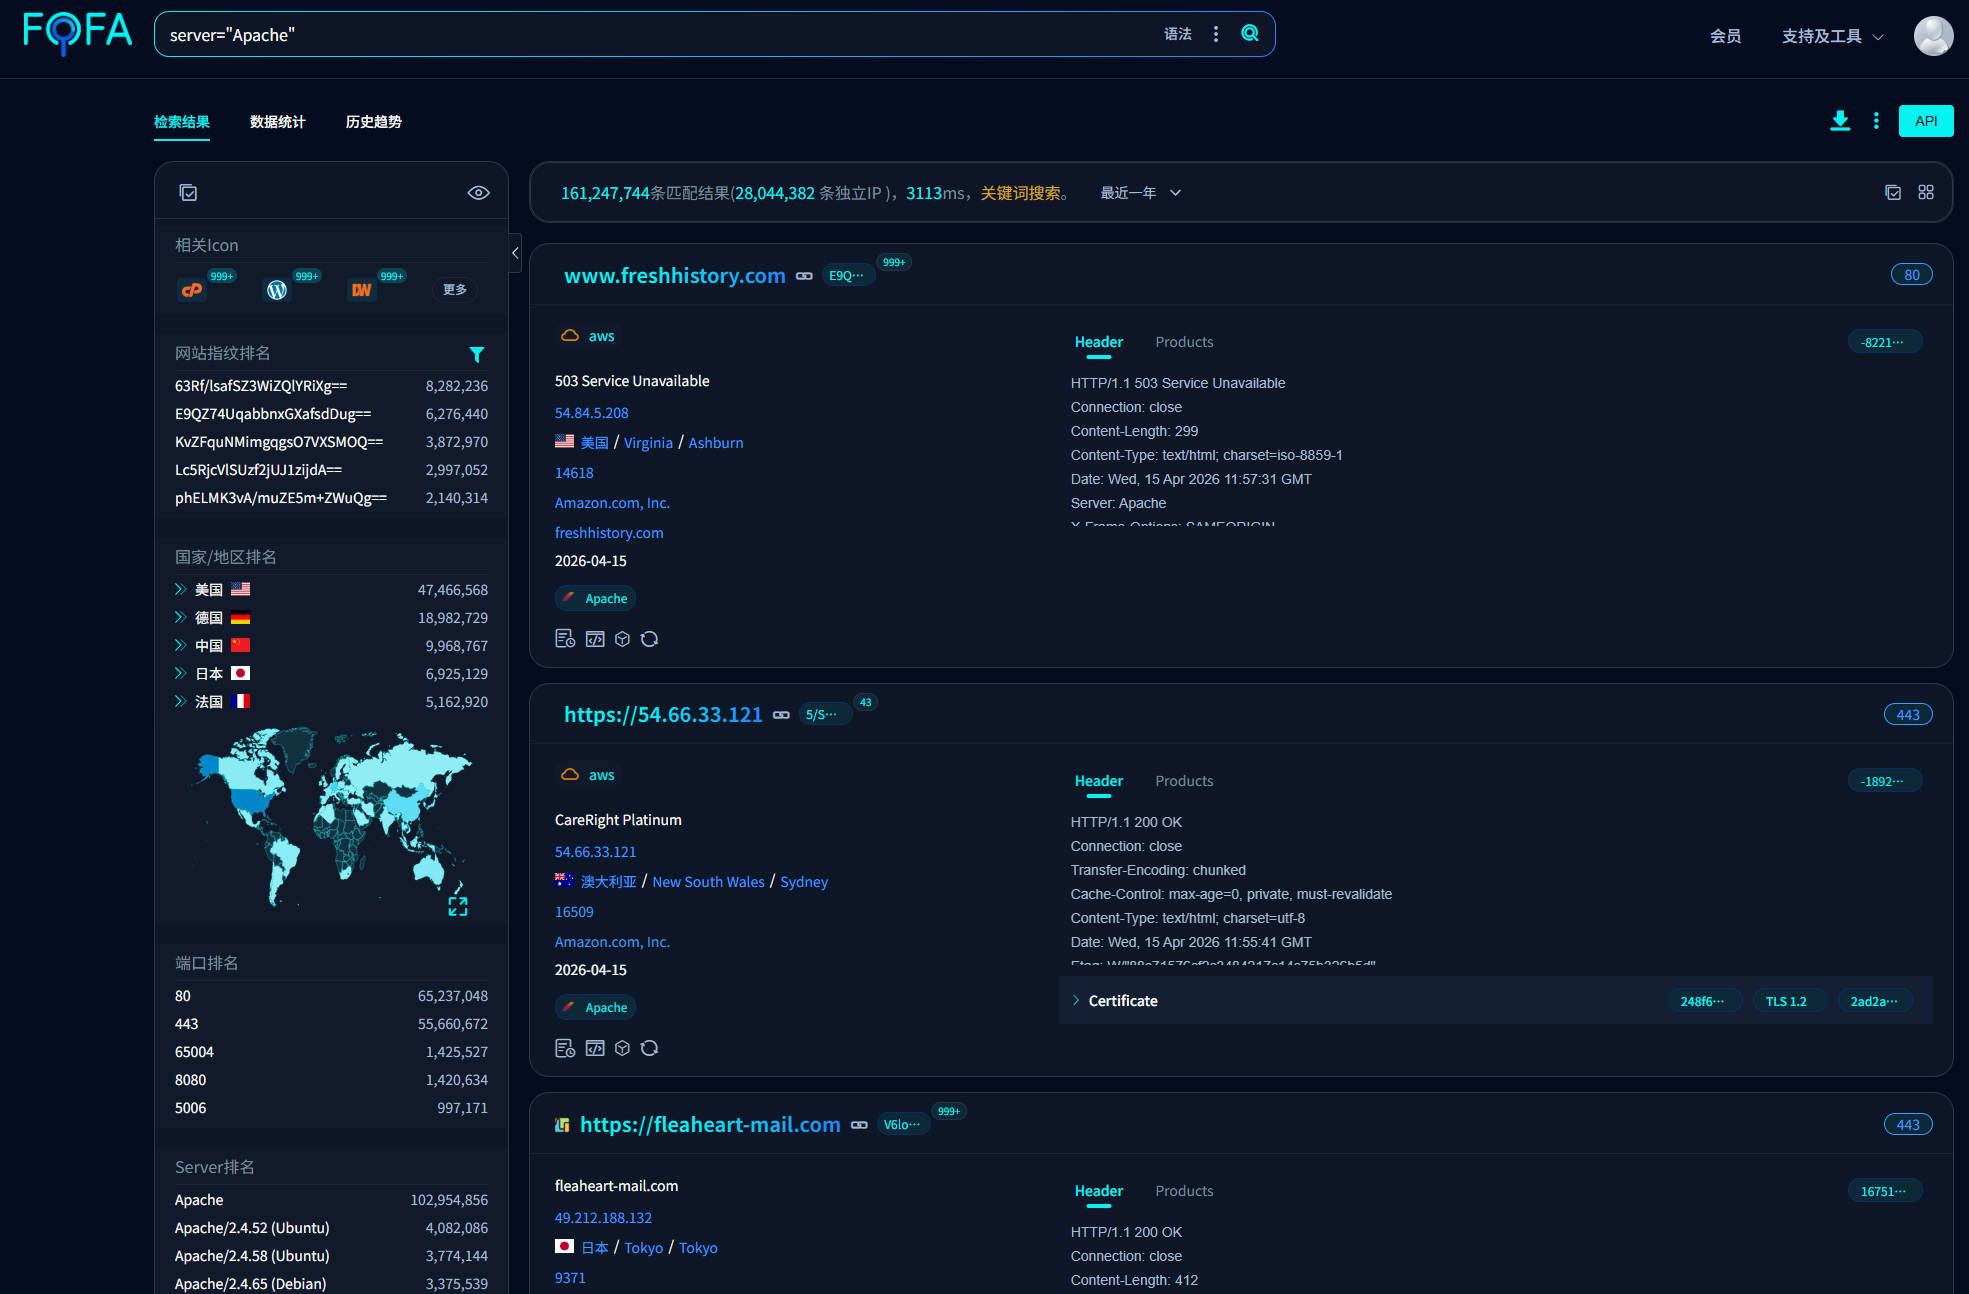
Task: Click the cube icon under 54.66.33.121 result
Action: coord(622,1048)
